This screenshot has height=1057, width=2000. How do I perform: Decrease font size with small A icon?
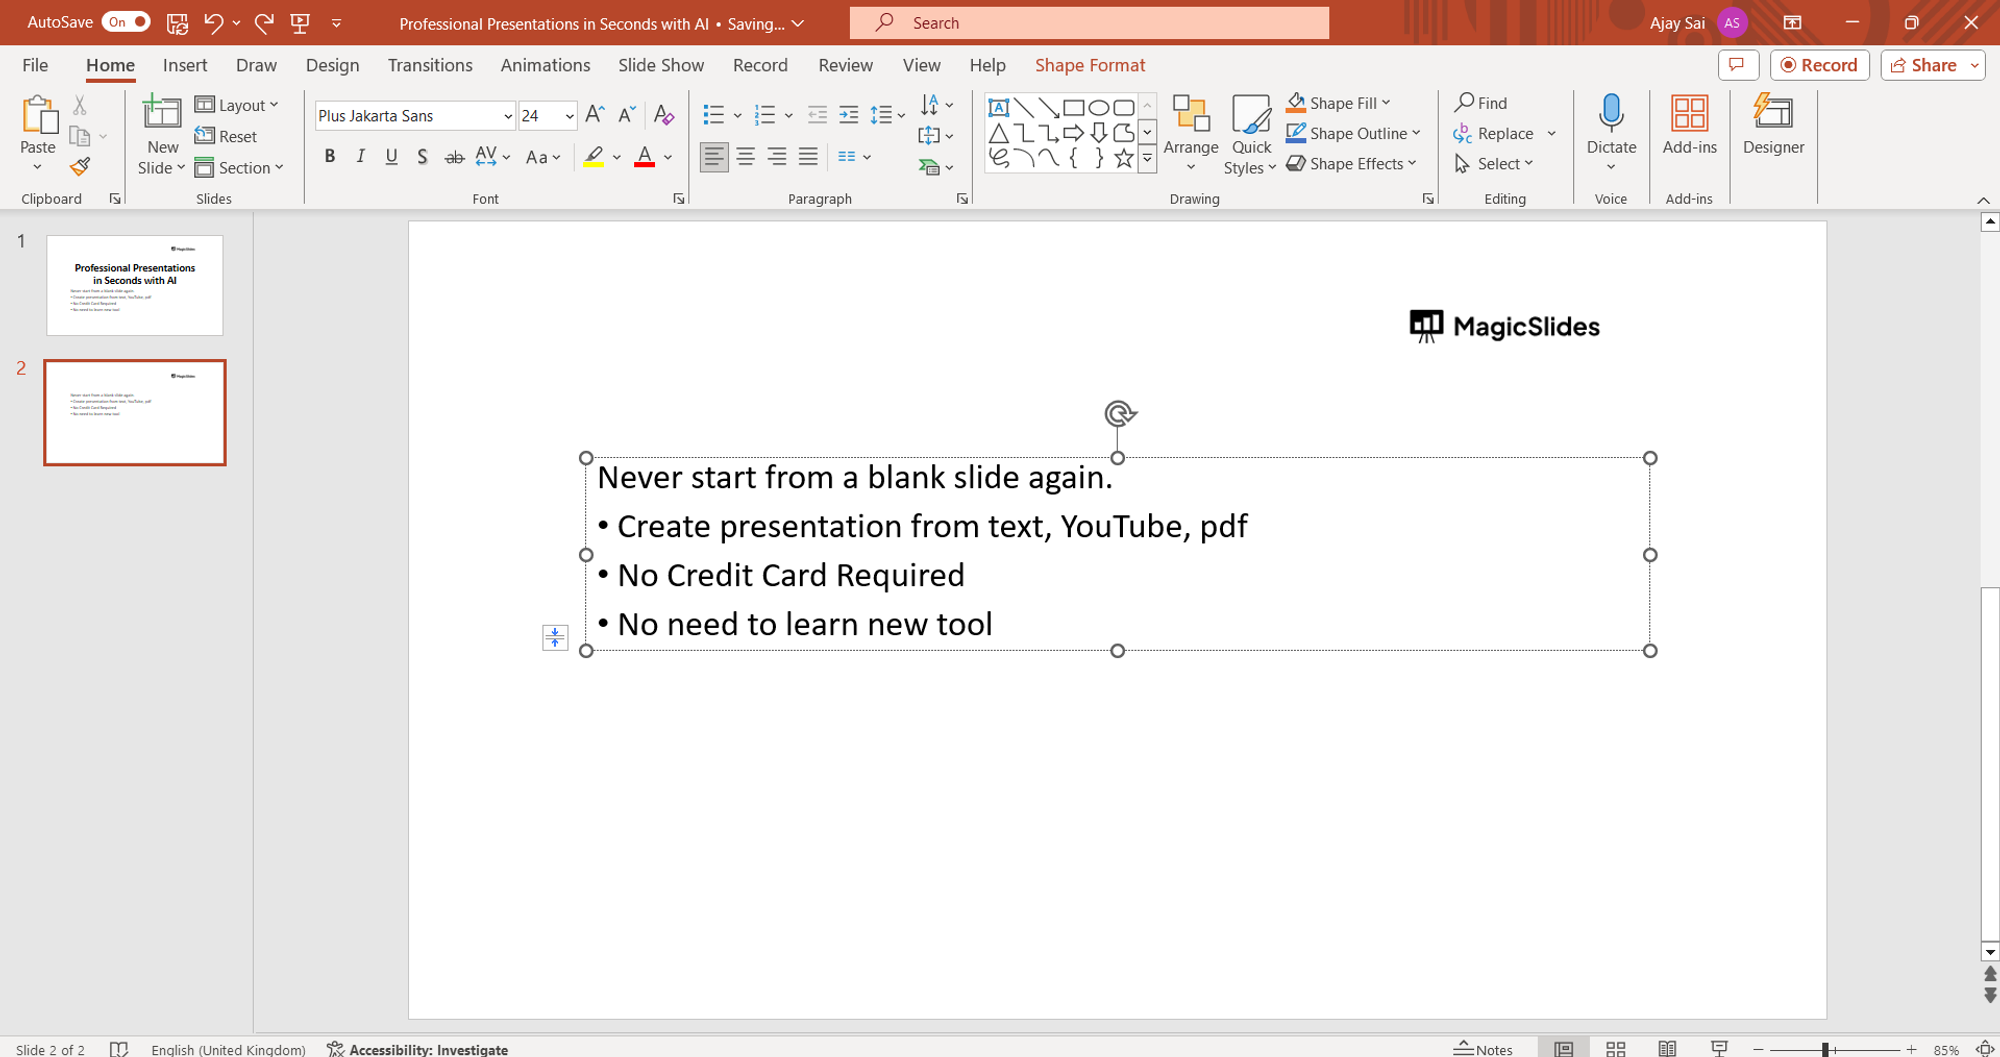[627, 115]
